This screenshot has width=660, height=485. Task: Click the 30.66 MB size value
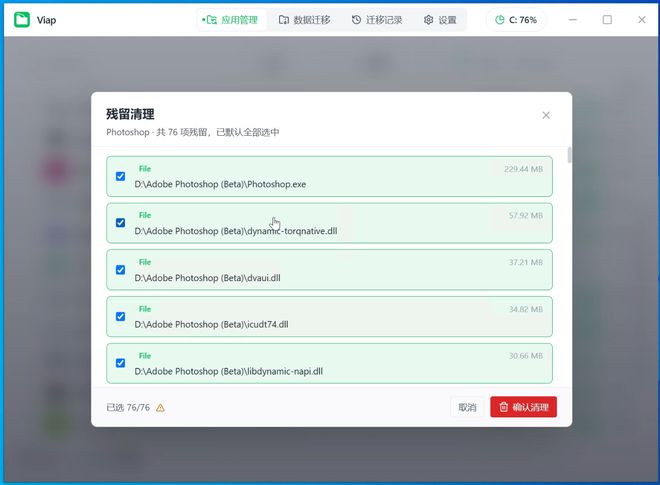(526, 356)
